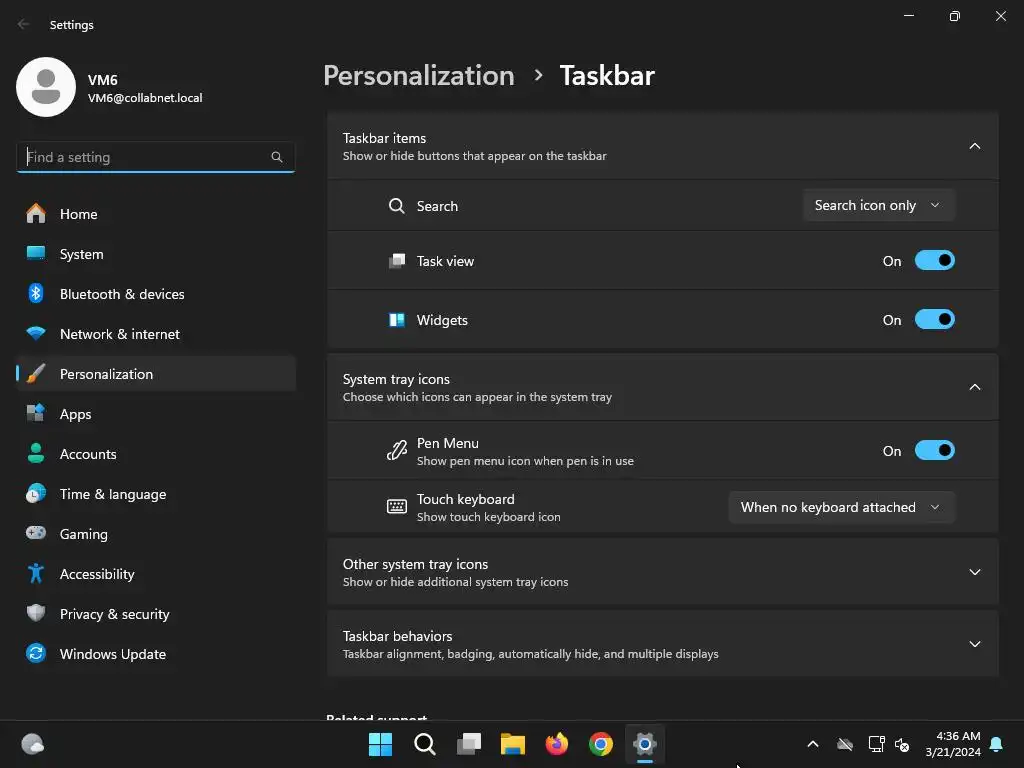The height and width of the screenshot is (768, 1024).
Task: Open the Time & language label
Action: click(113, 494)
